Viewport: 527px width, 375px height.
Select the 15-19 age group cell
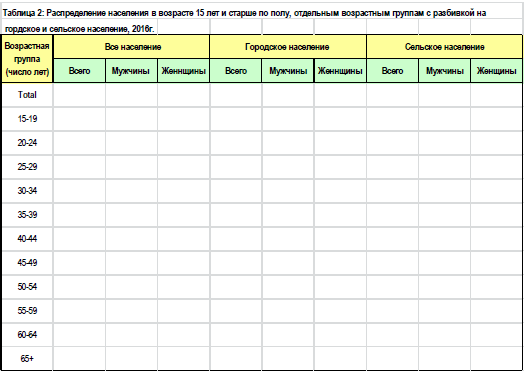[27, 119]
